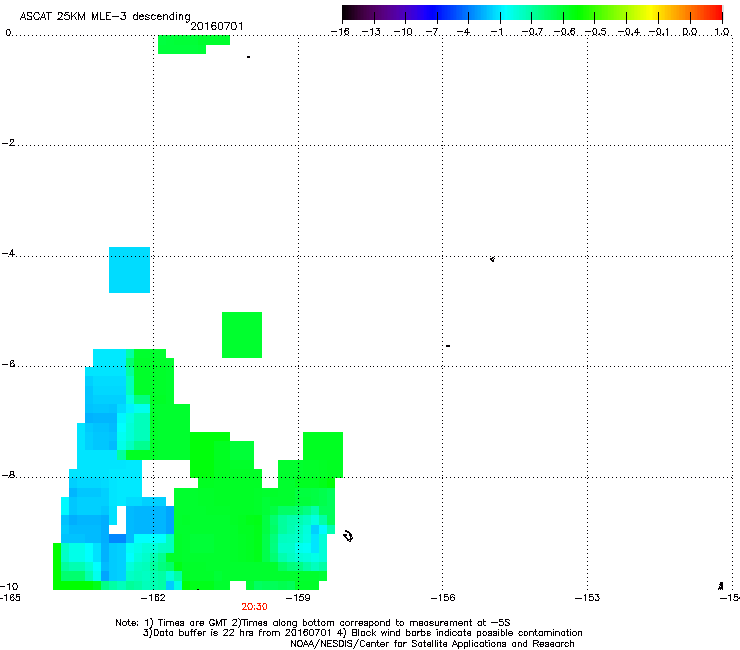Pick the red end of the color bar
740x650 pixels.
point(715,13)
